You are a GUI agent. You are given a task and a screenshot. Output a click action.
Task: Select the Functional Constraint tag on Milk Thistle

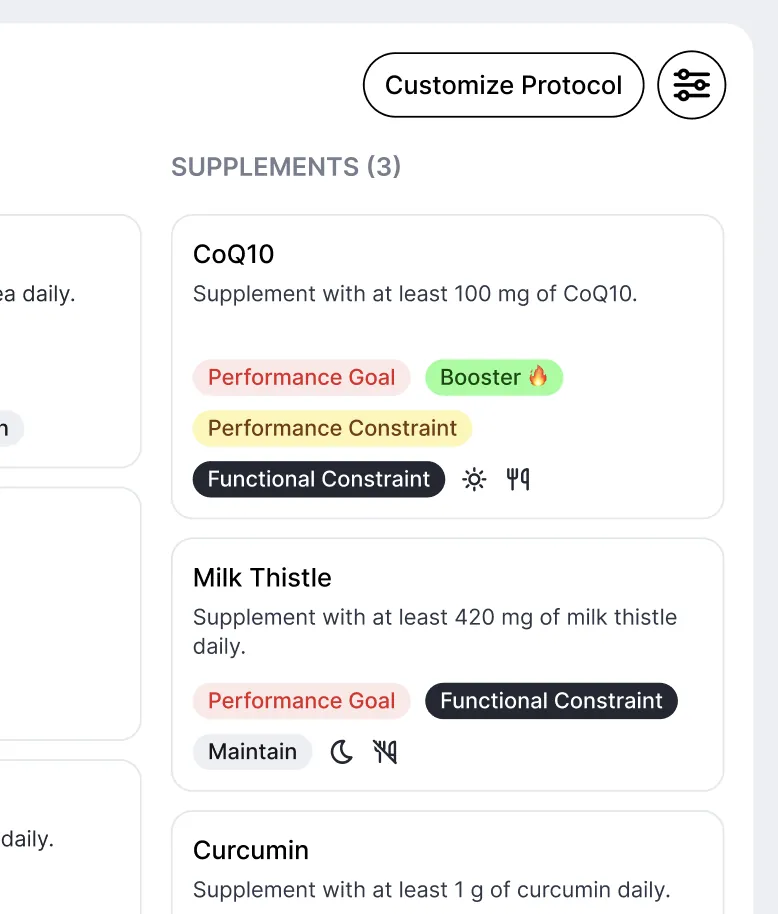click(551, 701)
